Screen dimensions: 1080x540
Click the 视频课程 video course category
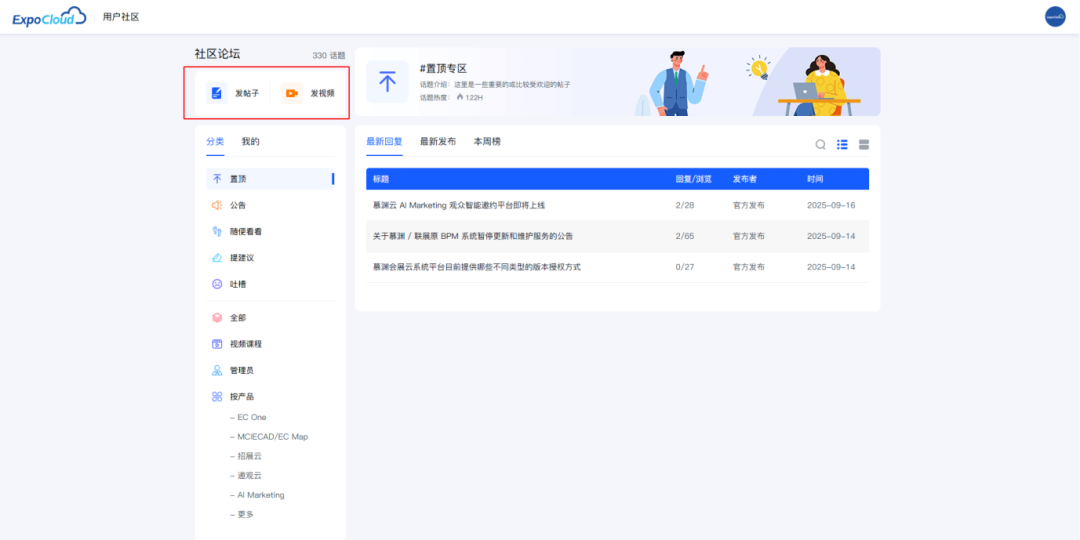pos(245,344)
